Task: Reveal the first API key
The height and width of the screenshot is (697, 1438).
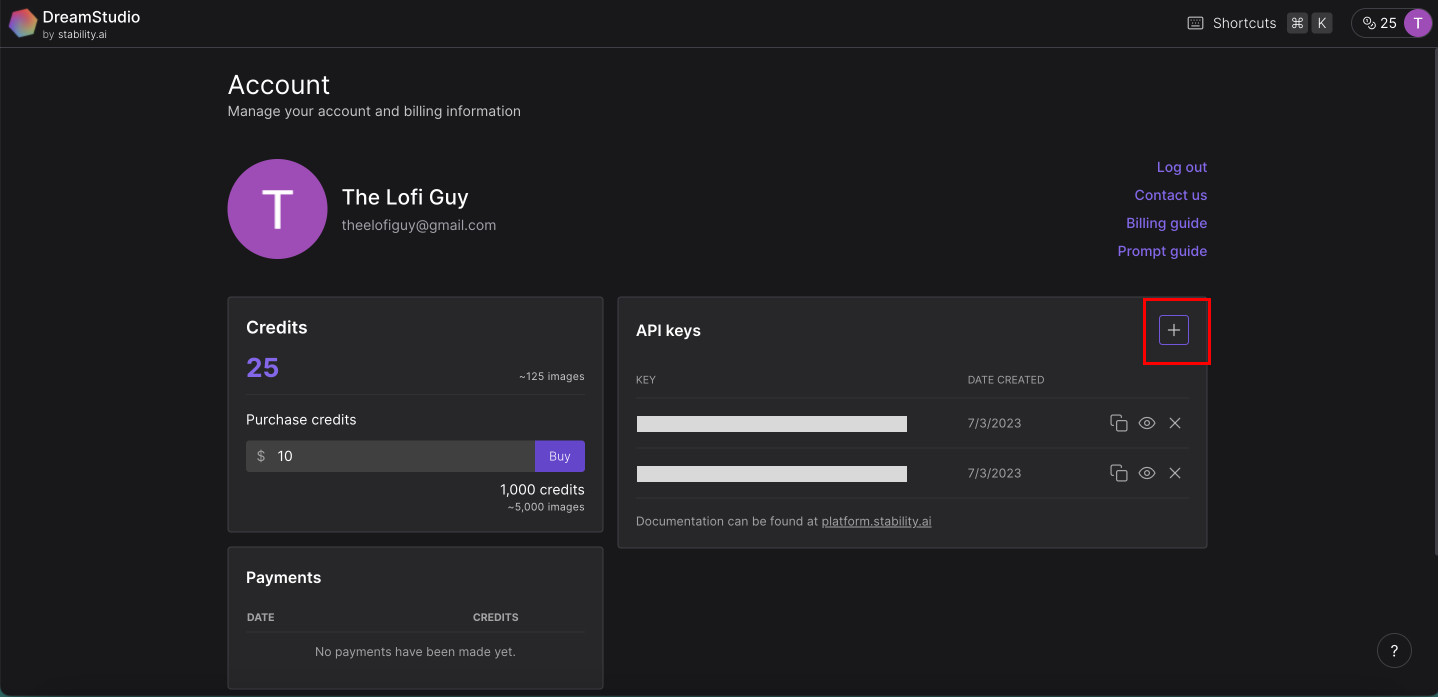Action: coord(1147,423)
